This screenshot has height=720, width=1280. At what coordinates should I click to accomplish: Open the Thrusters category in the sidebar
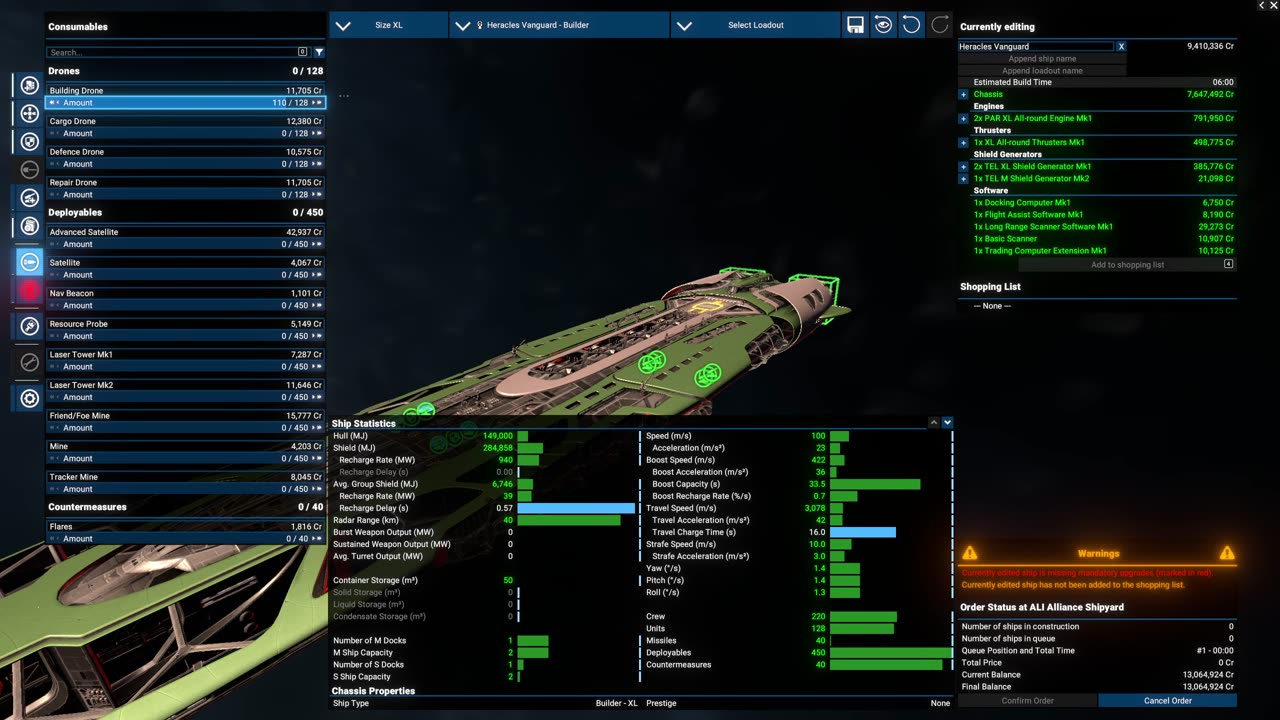point(30,113)
